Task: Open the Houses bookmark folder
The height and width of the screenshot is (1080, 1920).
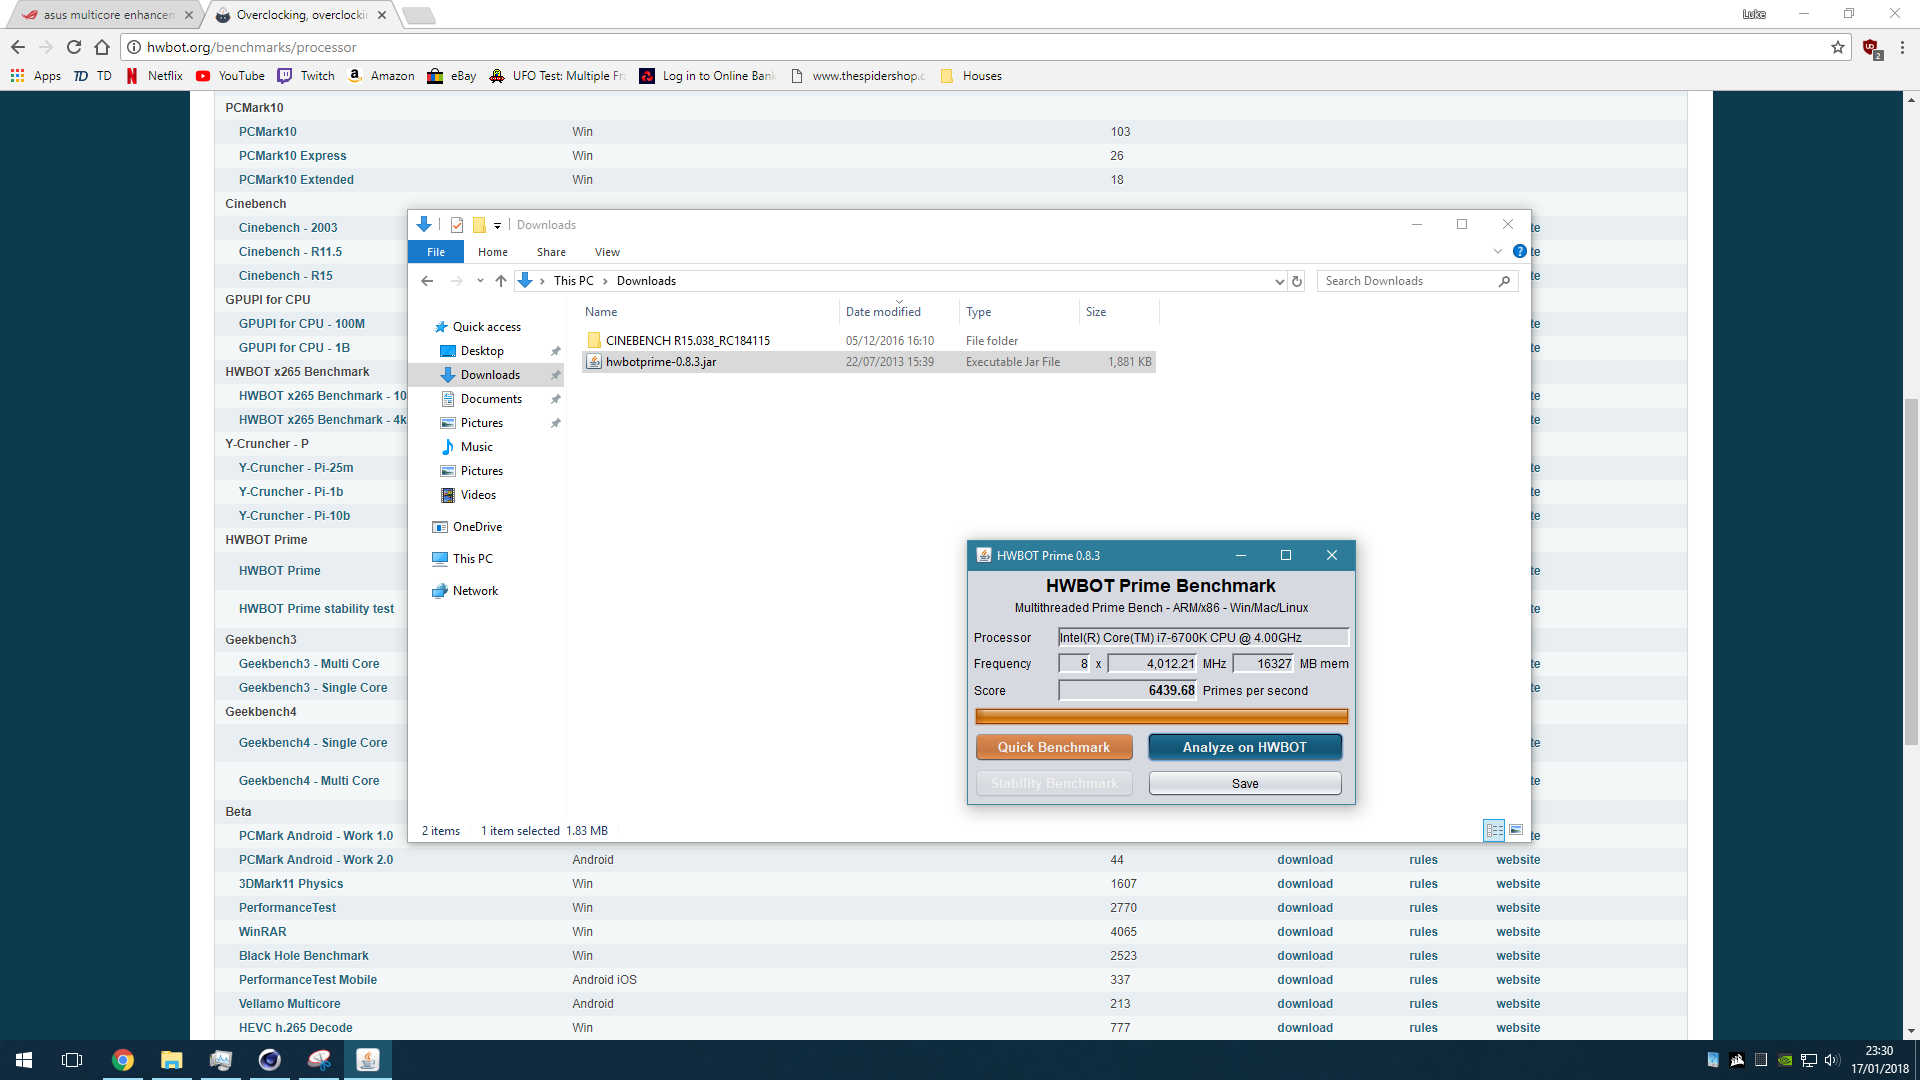Action: coord(971,76)
